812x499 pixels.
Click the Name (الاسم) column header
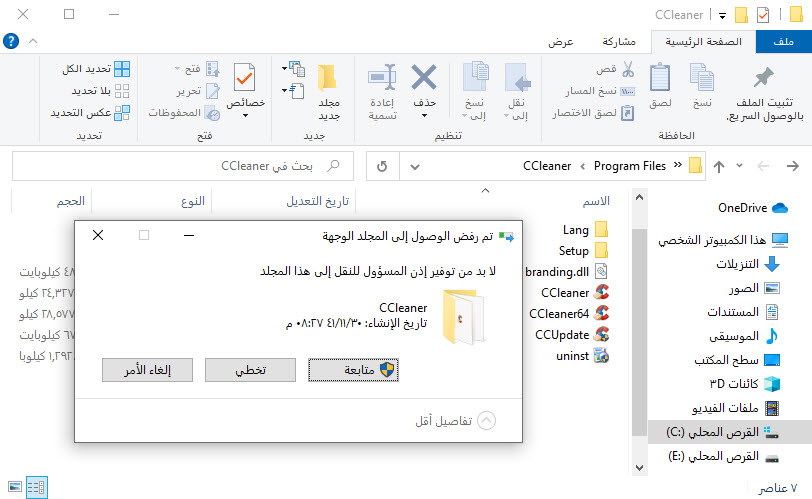pos(596,201)
